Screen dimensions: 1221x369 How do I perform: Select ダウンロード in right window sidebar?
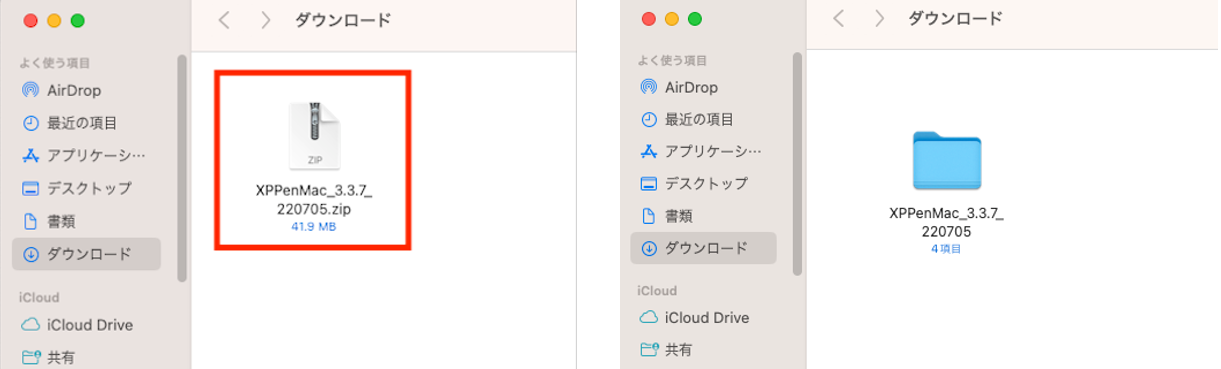click(x=703, y=248)
